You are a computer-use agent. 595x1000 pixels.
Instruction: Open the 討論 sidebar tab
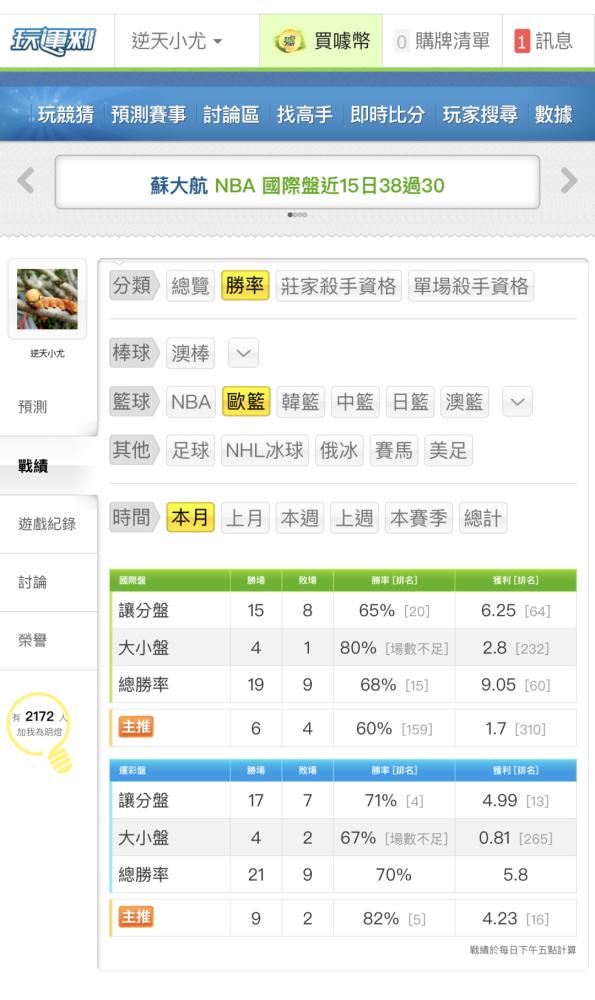[33, 582]
